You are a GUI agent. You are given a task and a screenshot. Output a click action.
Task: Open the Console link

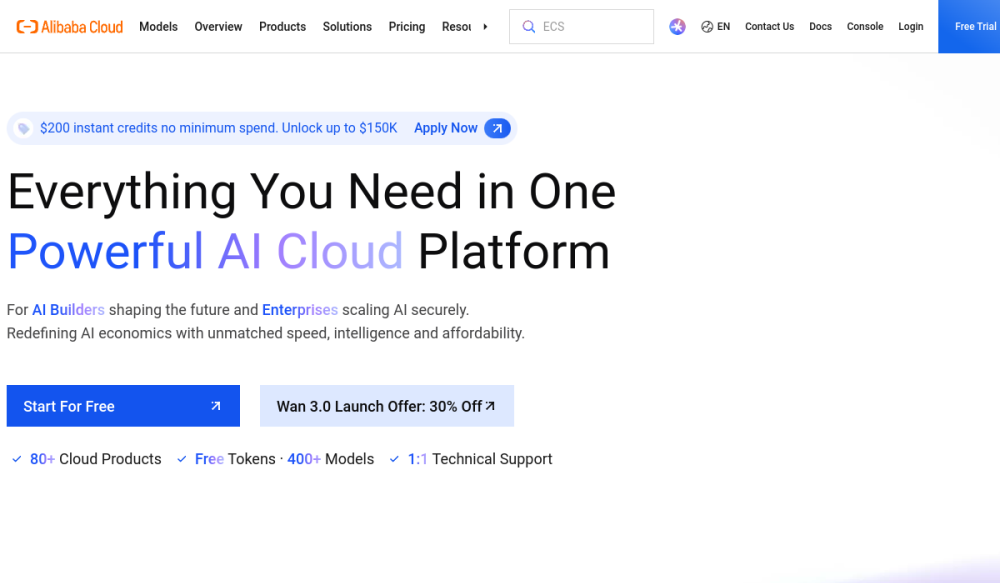coord(865,27)
